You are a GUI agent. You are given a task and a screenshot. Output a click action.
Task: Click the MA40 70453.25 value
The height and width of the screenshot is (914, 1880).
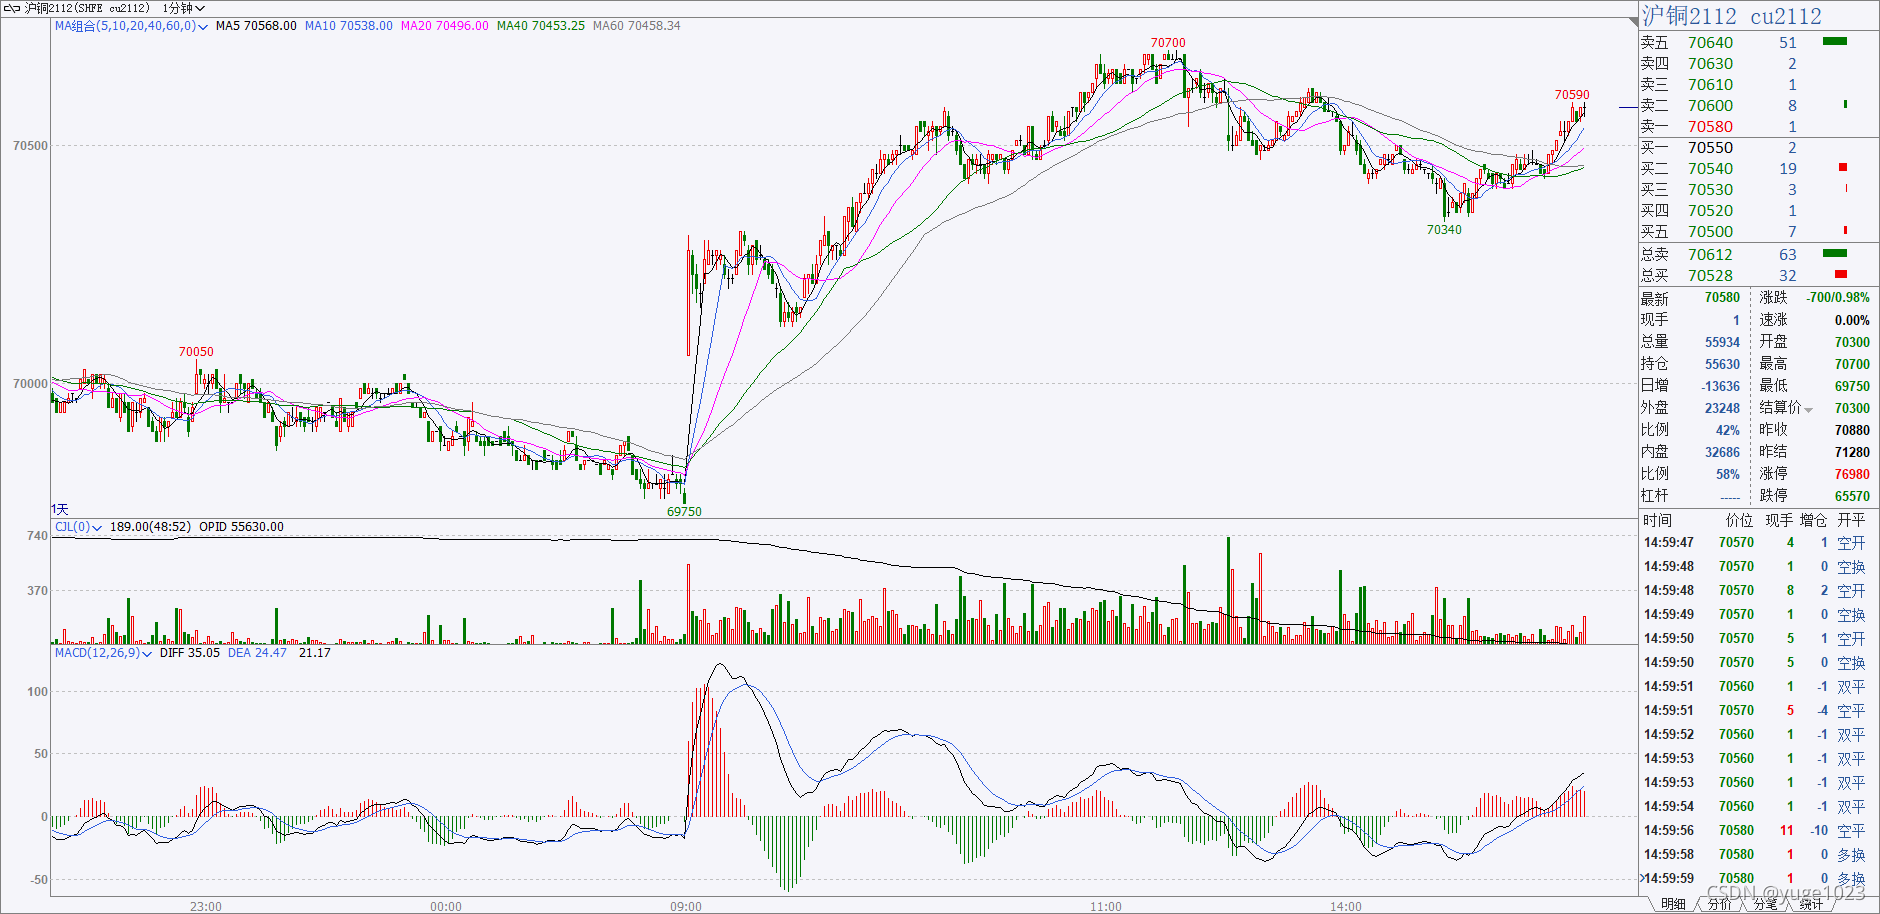[540, 26]
